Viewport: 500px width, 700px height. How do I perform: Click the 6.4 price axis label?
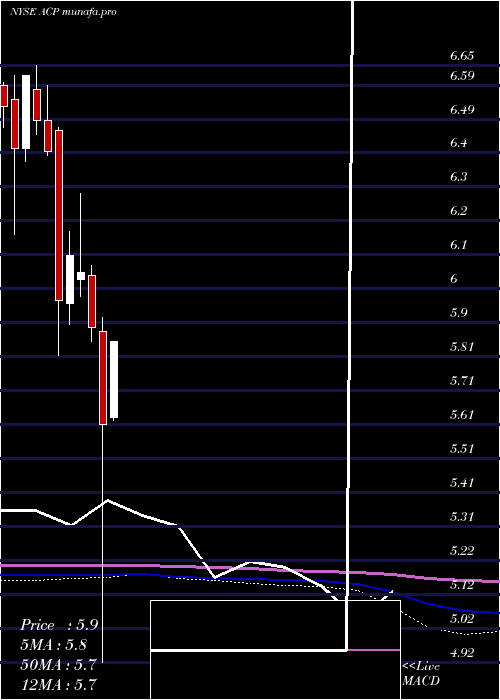tap(458, 143)
